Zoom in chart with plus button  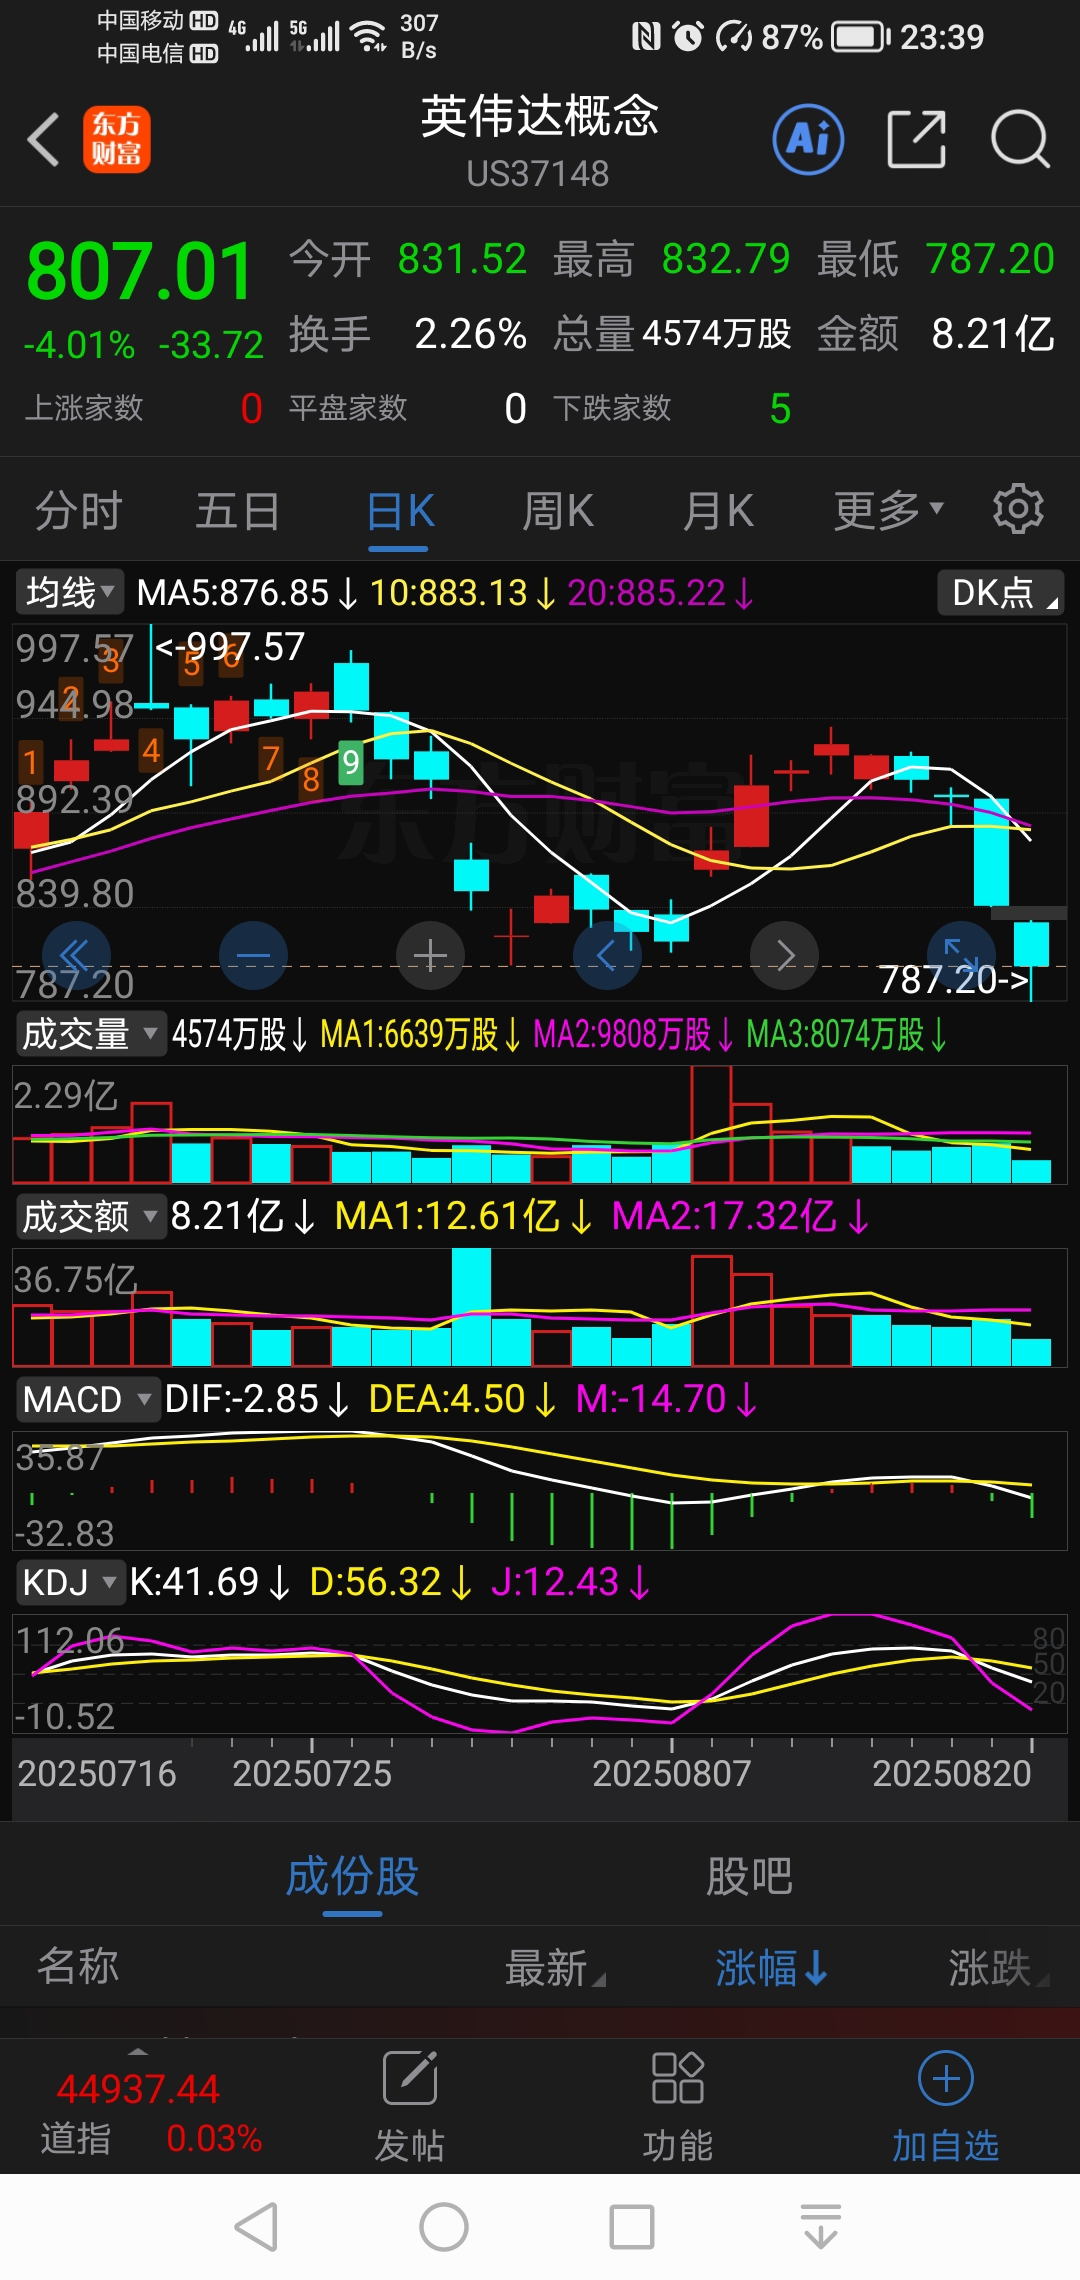[430, 955]
